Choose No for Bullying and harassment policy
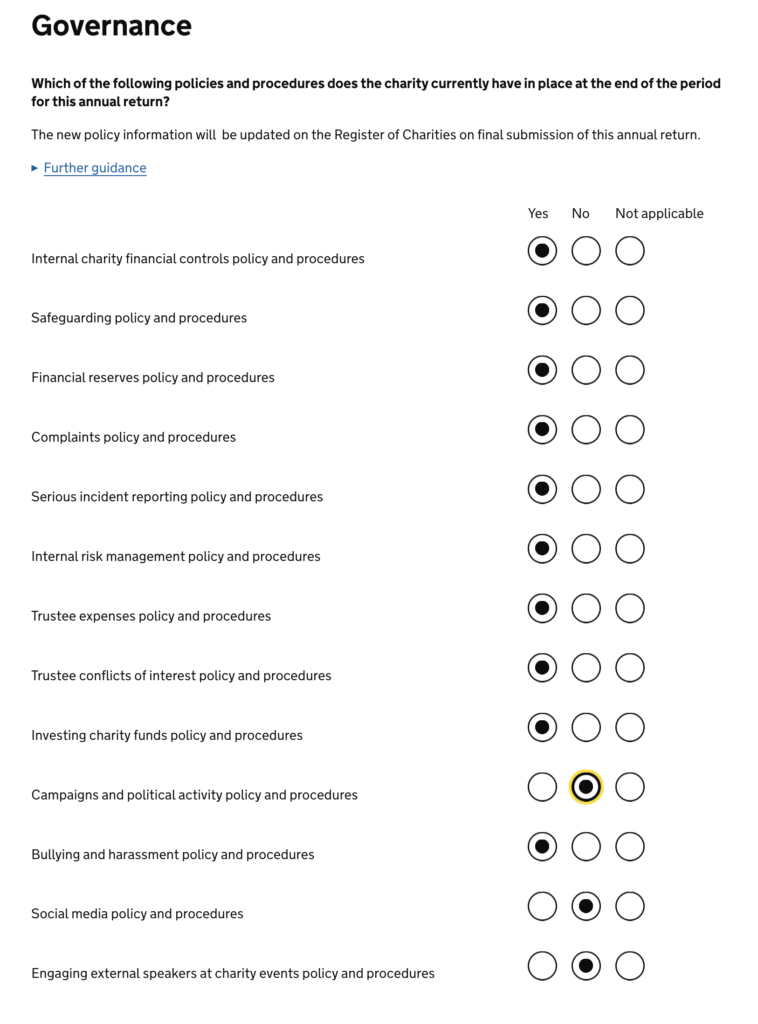This screenshot has width=758, height=1024. [586, 847]
